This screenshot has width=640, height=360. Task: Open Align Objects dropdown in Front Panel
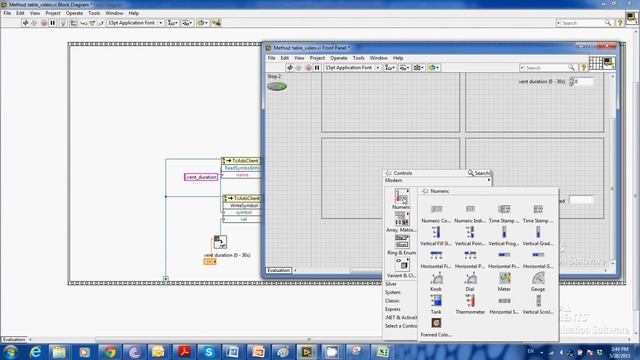coord(390,68)
